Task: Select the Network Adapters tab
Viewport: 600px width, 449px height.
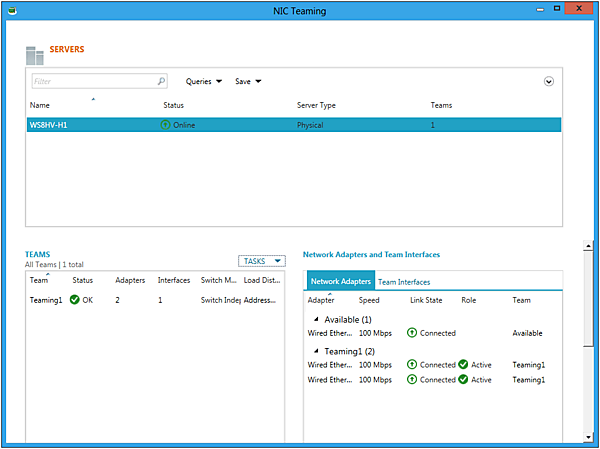Action: [x=340, y=282]
